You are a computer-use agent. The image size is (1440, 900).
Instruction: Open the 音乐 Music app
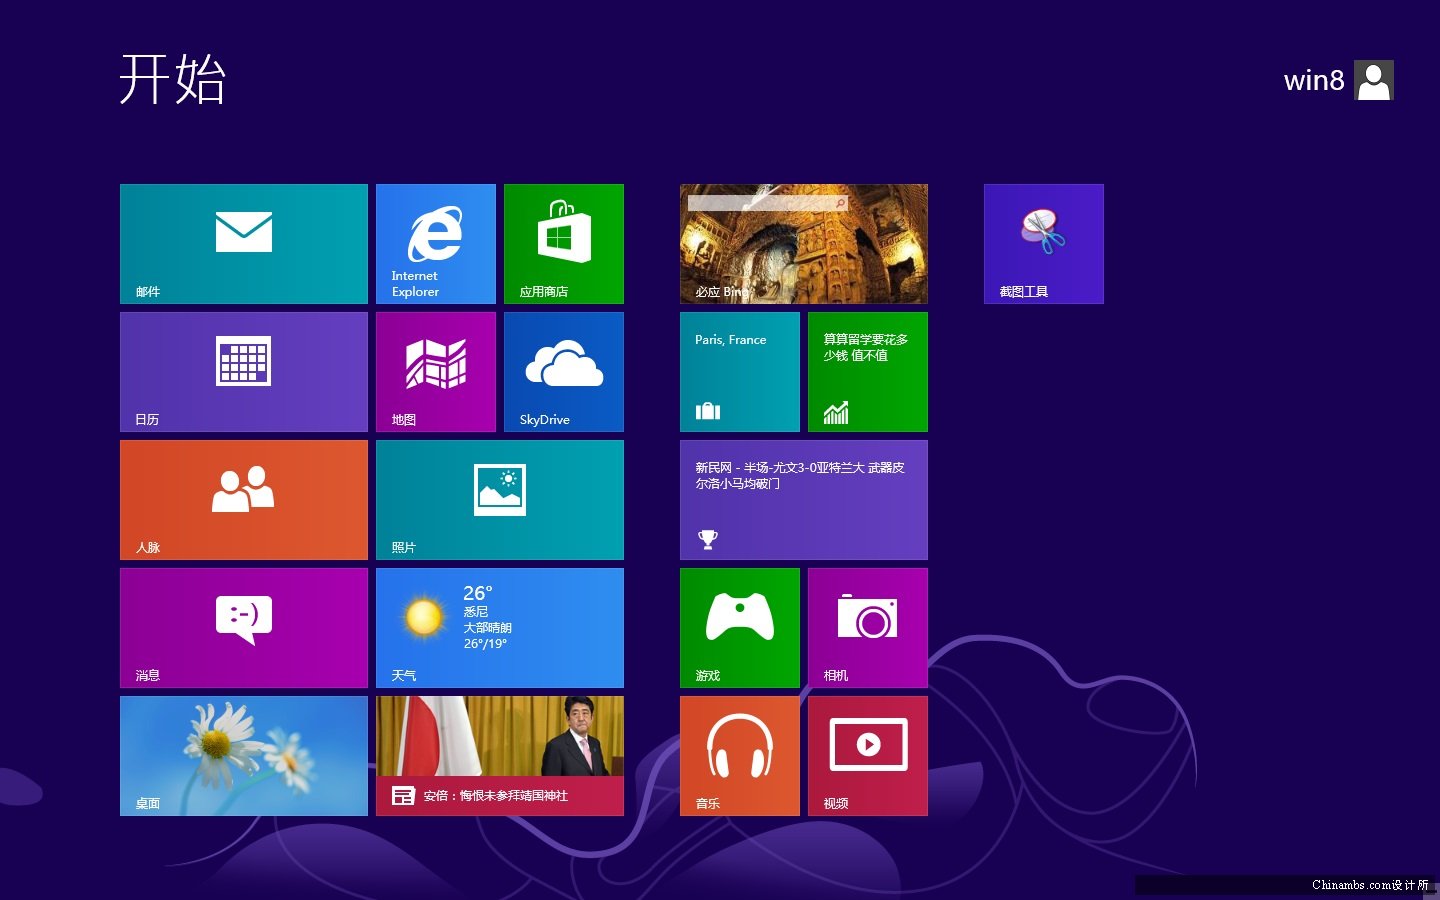tap(740, 755)
